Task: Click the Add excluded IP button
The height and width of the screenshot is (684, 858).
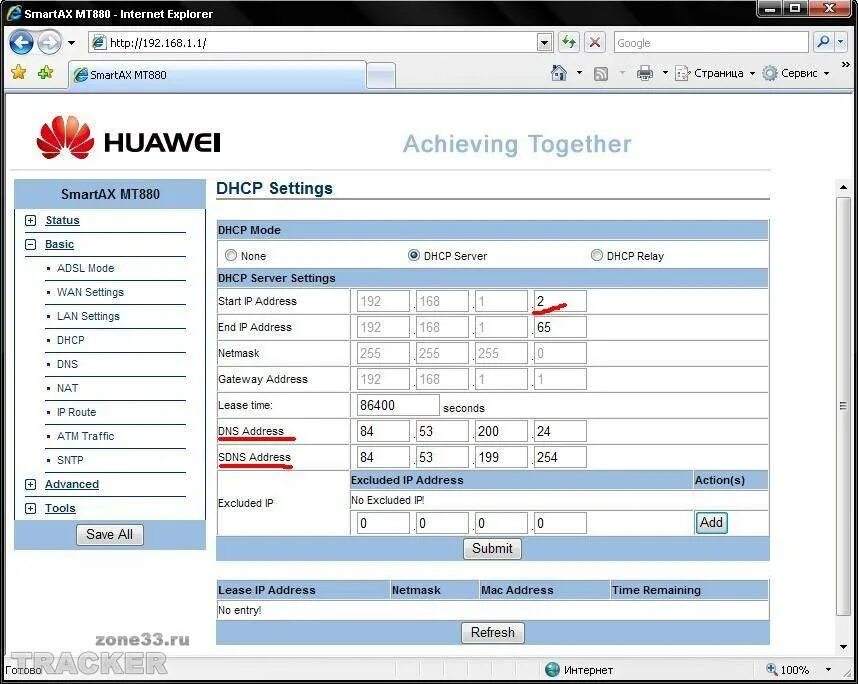Action: click(x=711, y=523)
